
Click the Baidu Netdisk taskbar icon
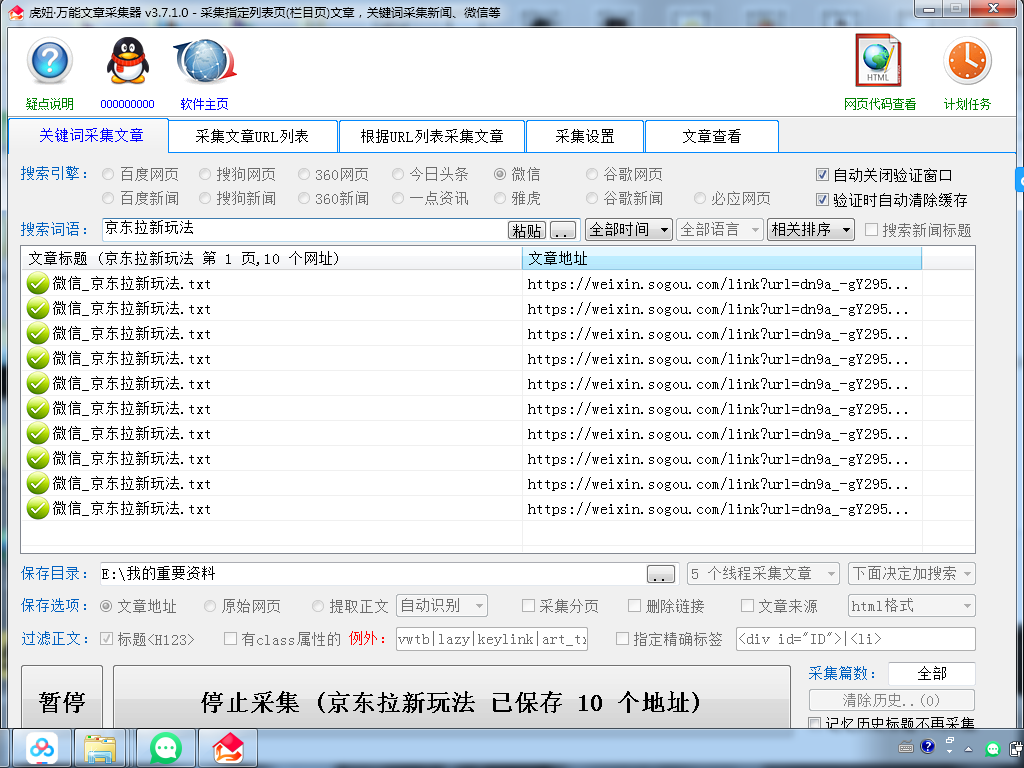tap(42, 748)
